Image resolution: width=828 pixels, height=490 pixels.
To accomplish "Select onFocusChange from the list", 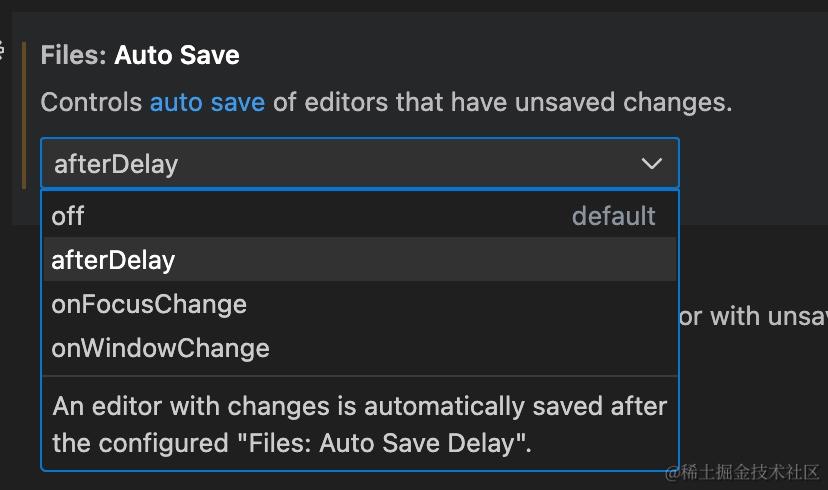I will point(149,304).
